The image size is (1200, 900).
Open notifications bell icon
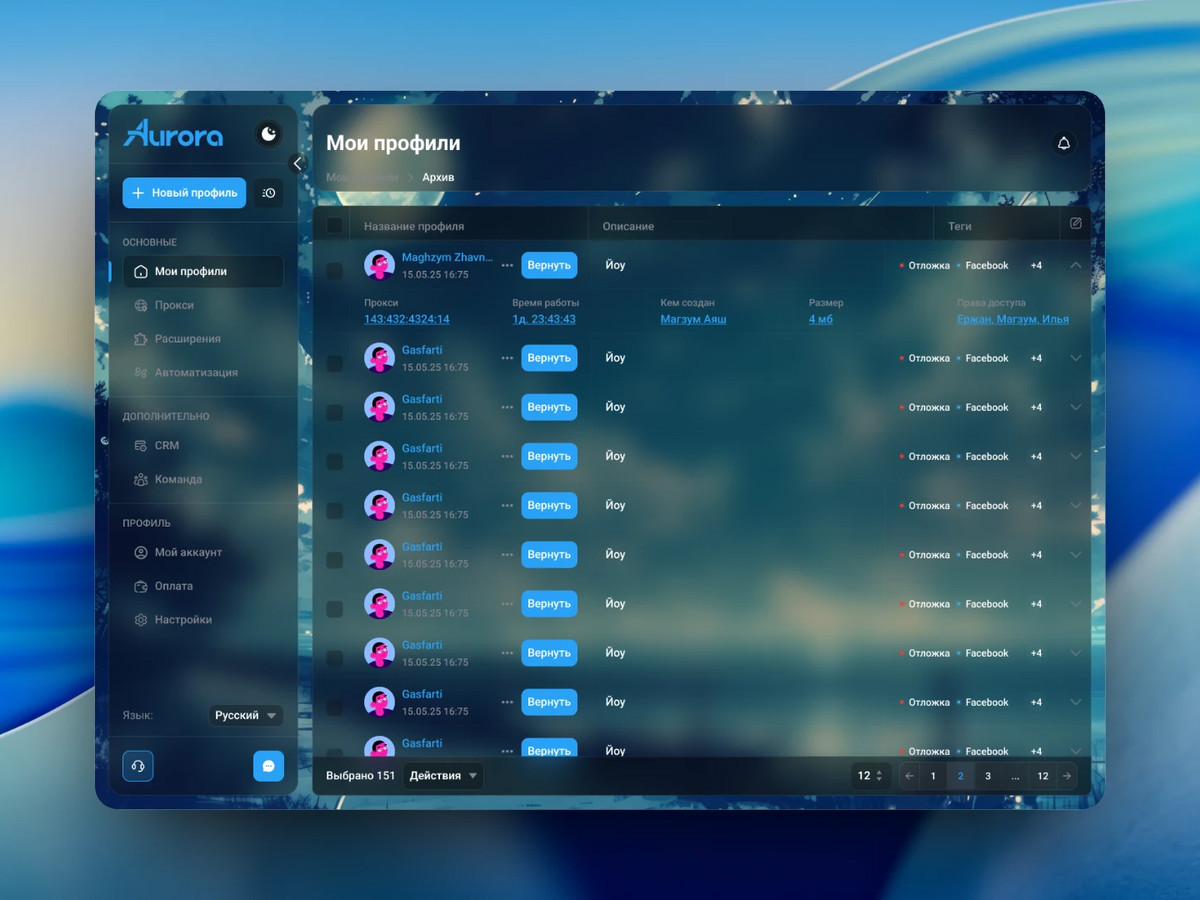point(1064,144)
